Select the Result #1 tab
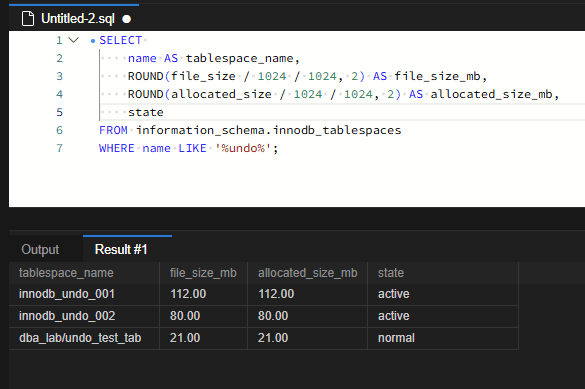The height and width of the screenshot is (389, 585). click(121, 249)
